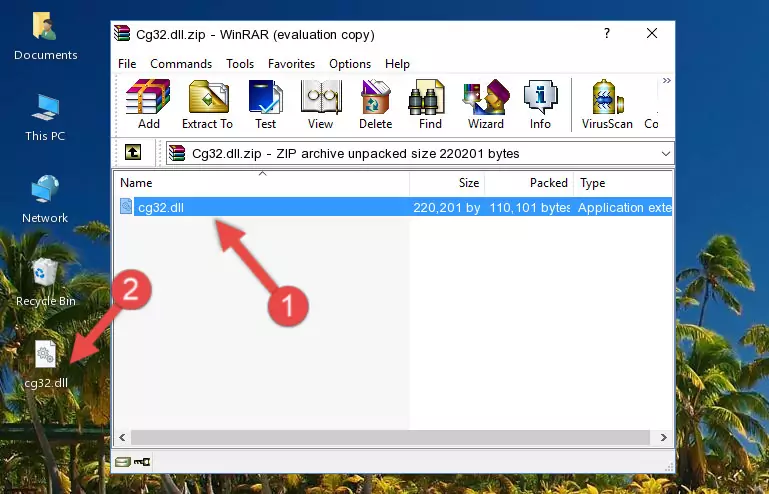Click the horizontal scrollbar right arrow
The height and width of the screenshot is (494, 769).
point(664,437)
